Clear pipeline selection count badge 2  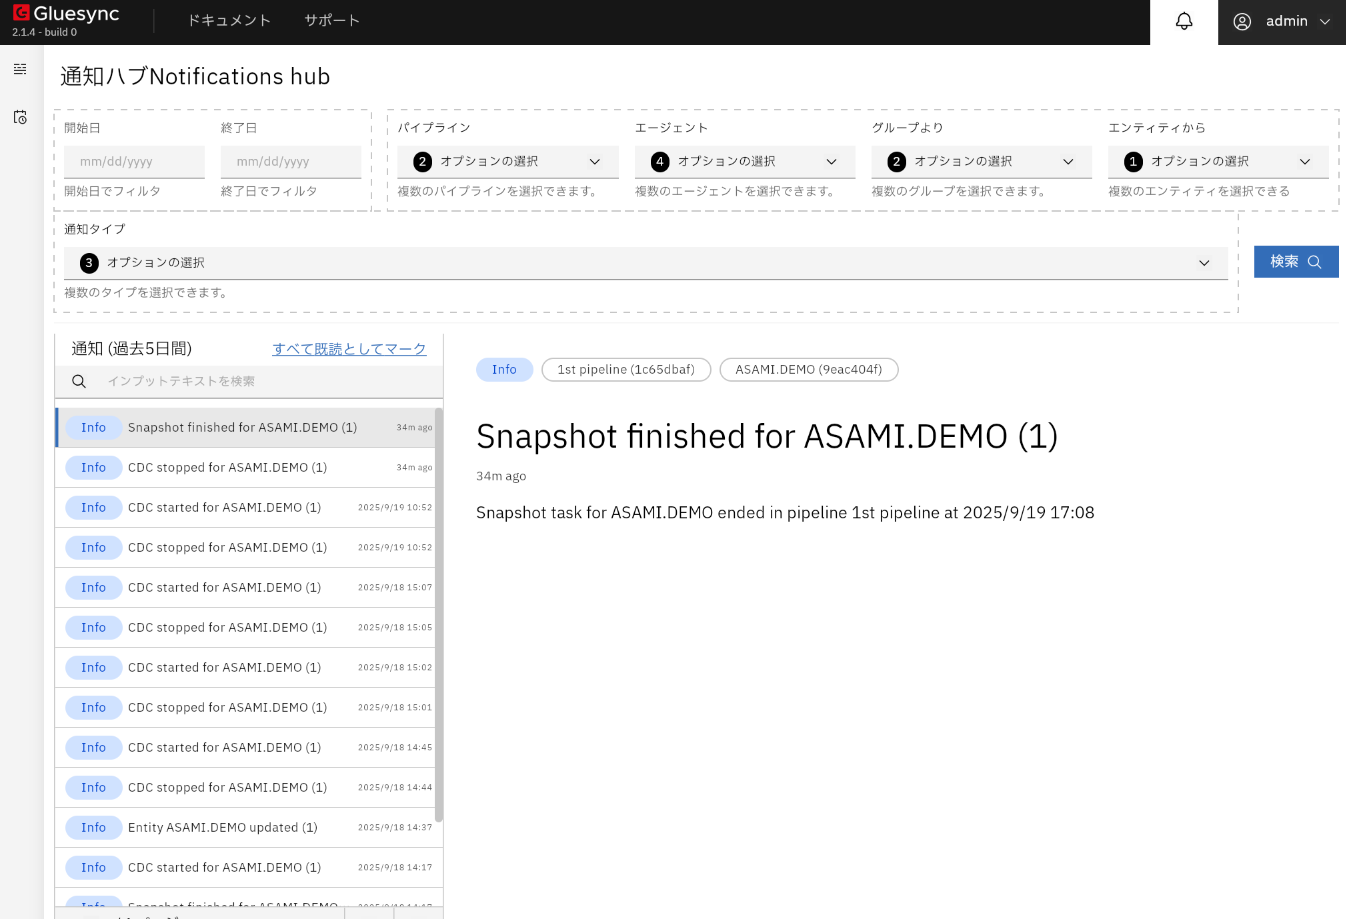click(x=422, y=162)
